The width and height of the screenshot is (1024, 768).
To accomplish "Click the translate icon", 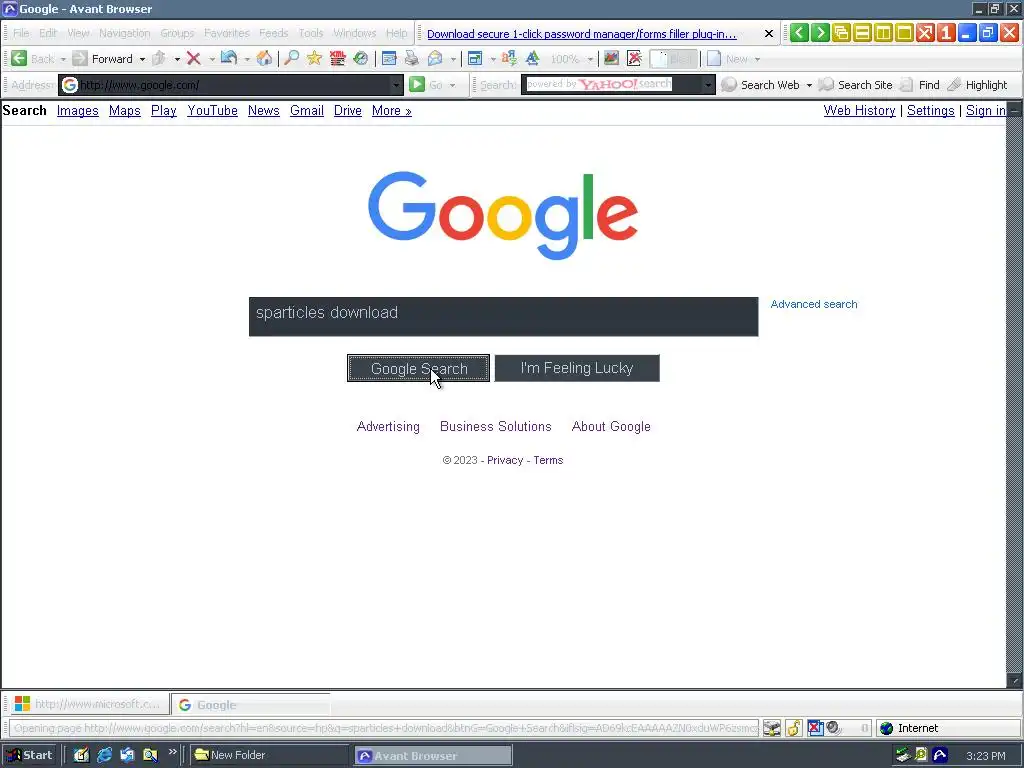I will click(x=509, y=59).
